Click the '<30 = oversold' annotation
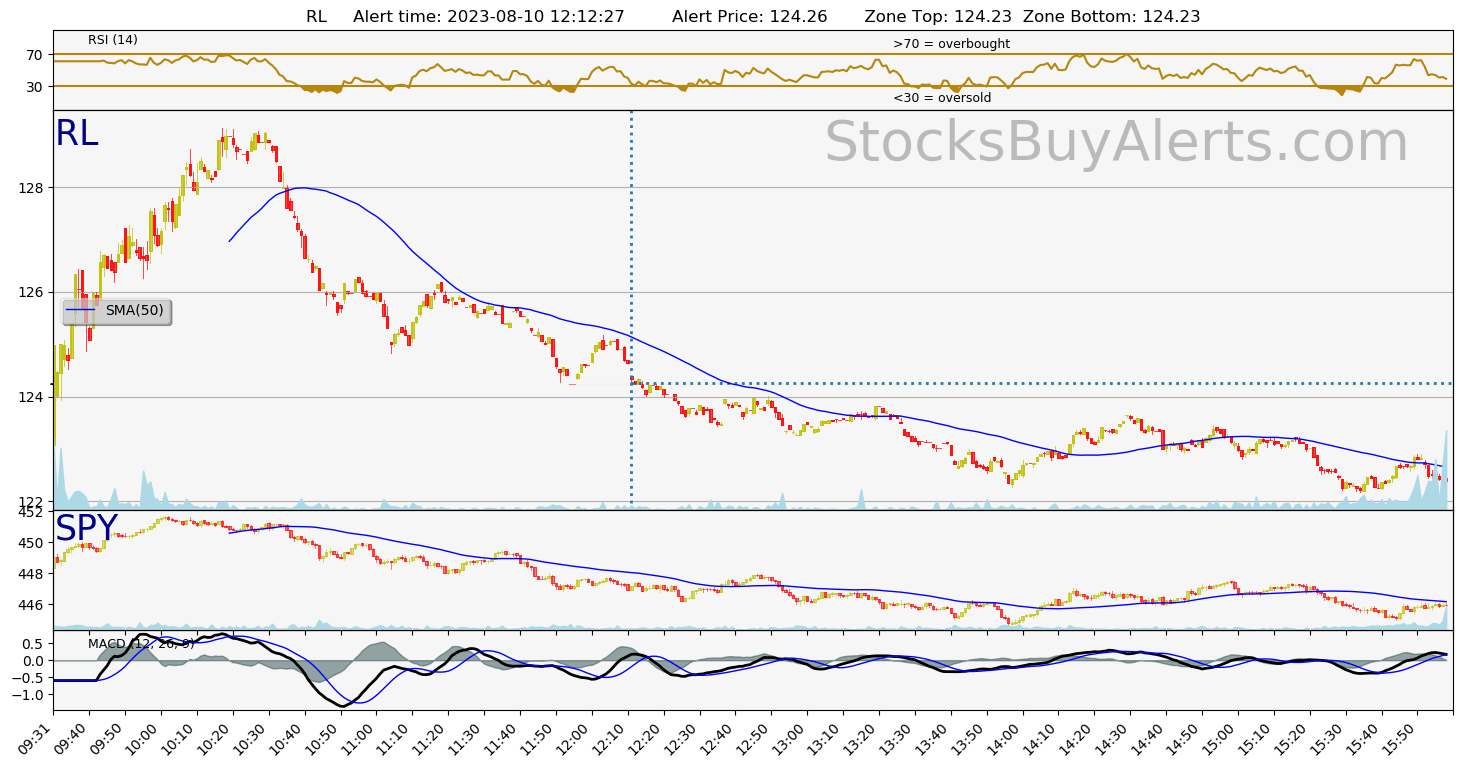The image size is (1468, 768). coord(942,98)
